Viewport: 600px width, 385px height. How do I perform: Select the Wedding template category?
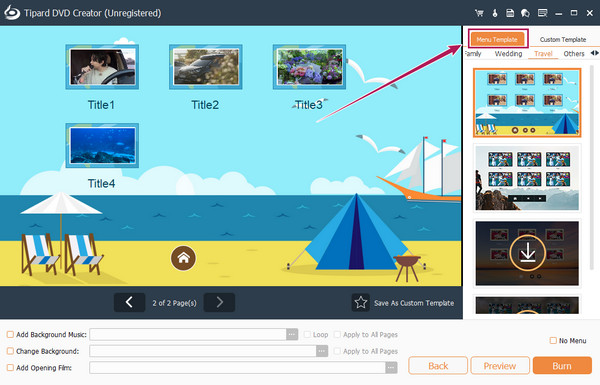point(508,54)
